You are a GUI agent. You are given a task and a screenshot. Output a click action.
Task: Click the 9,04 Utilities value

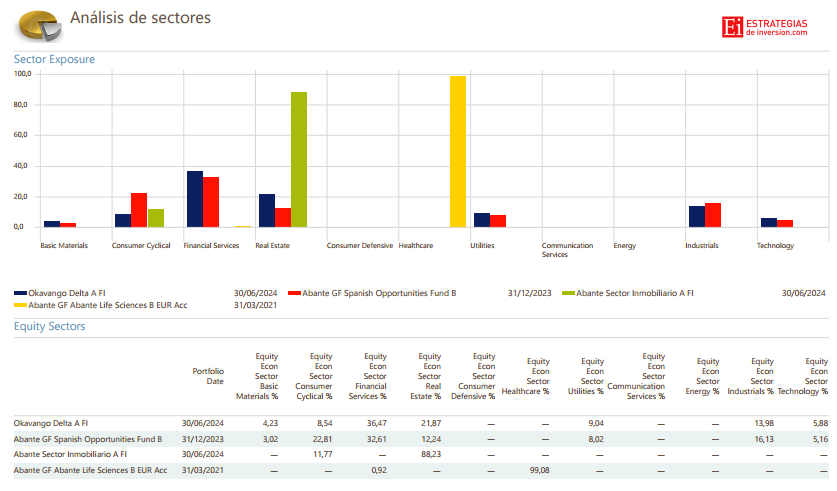[x=596, y=423]
